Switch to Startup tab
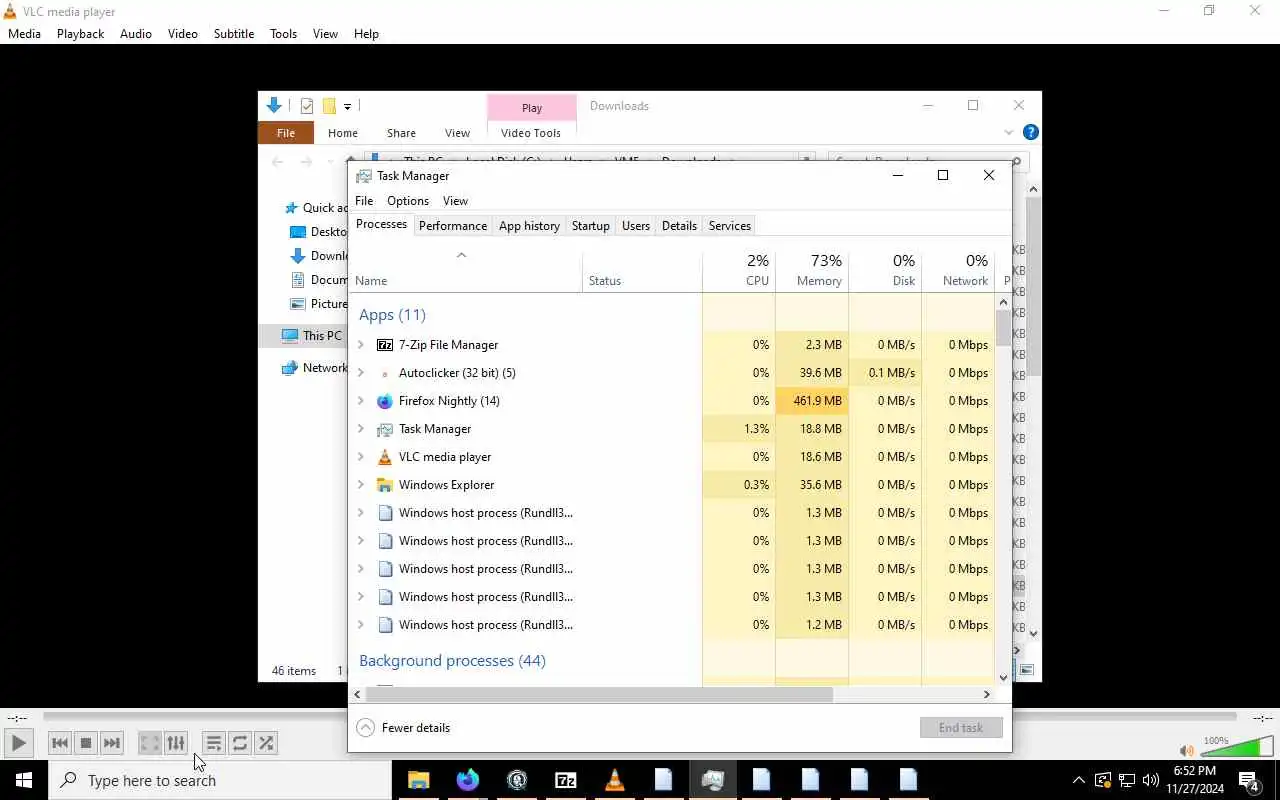 coord(590,226)
